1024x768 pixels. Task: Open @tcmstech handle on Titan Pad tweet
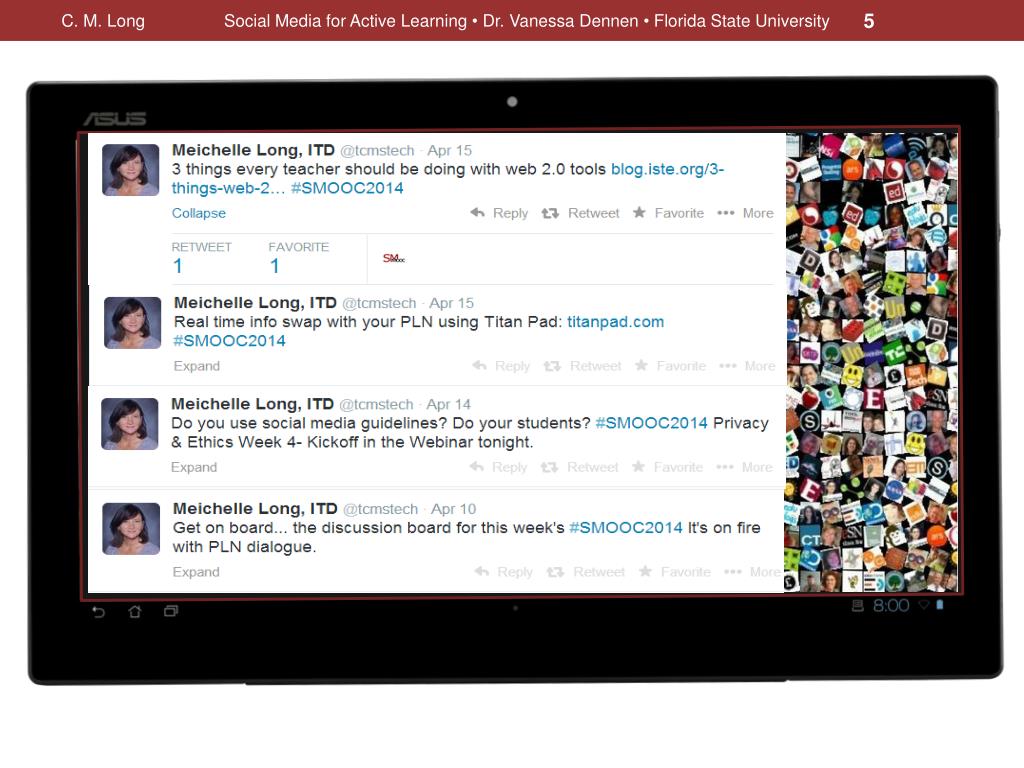click(379, 303)
